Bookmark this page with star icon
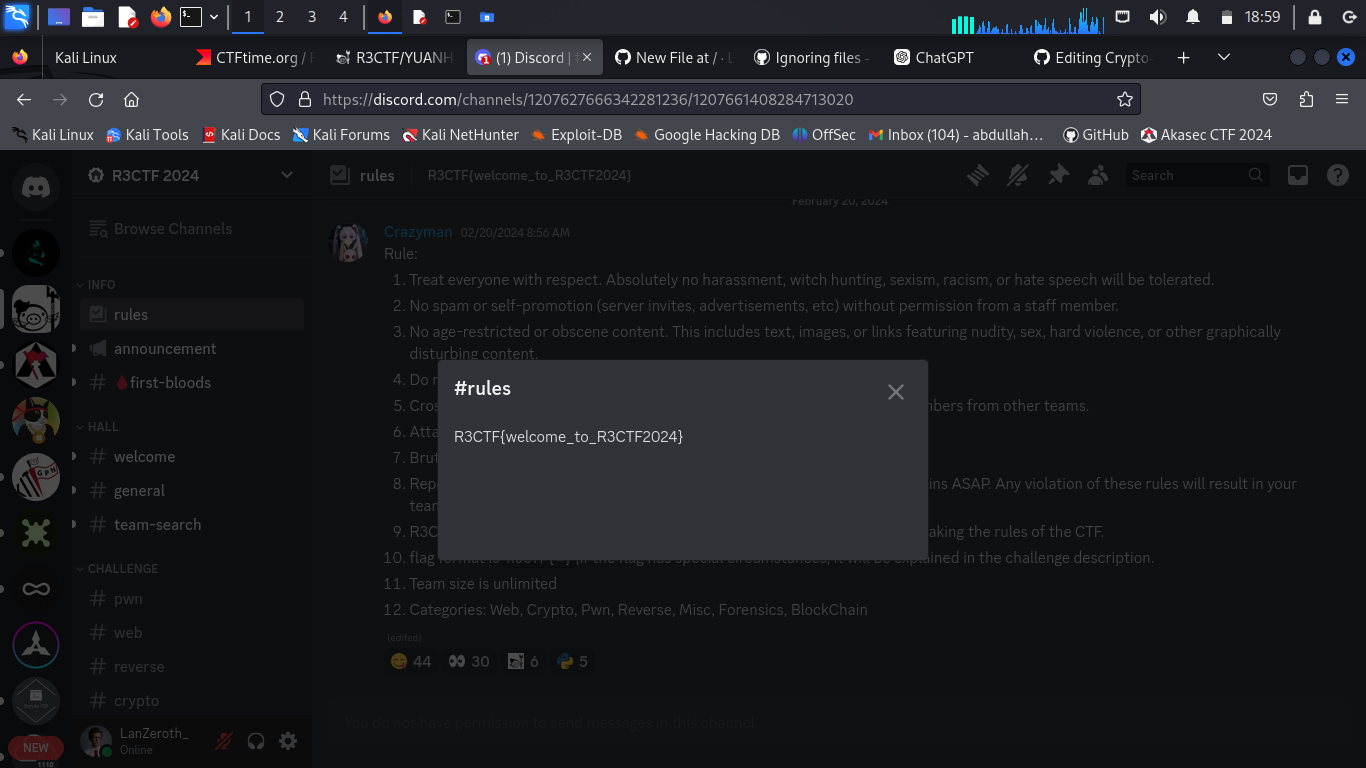This screenshot has width=1366, height=768. tap(1124, 99)
